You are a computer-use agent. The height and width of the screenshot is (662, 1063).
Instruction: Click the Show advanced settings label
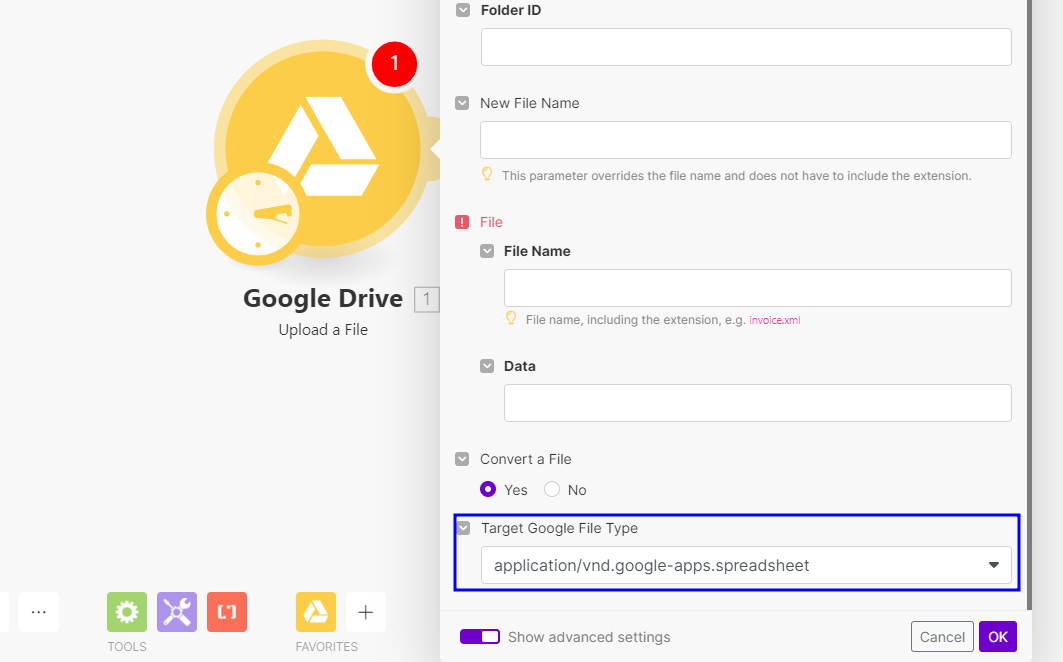(589, 637)
